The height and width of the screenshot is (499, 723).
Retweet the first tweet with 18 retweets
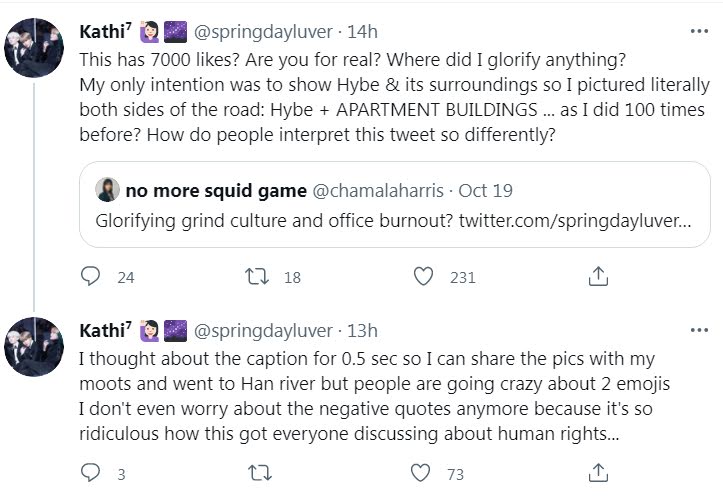(x=257, y=276)
